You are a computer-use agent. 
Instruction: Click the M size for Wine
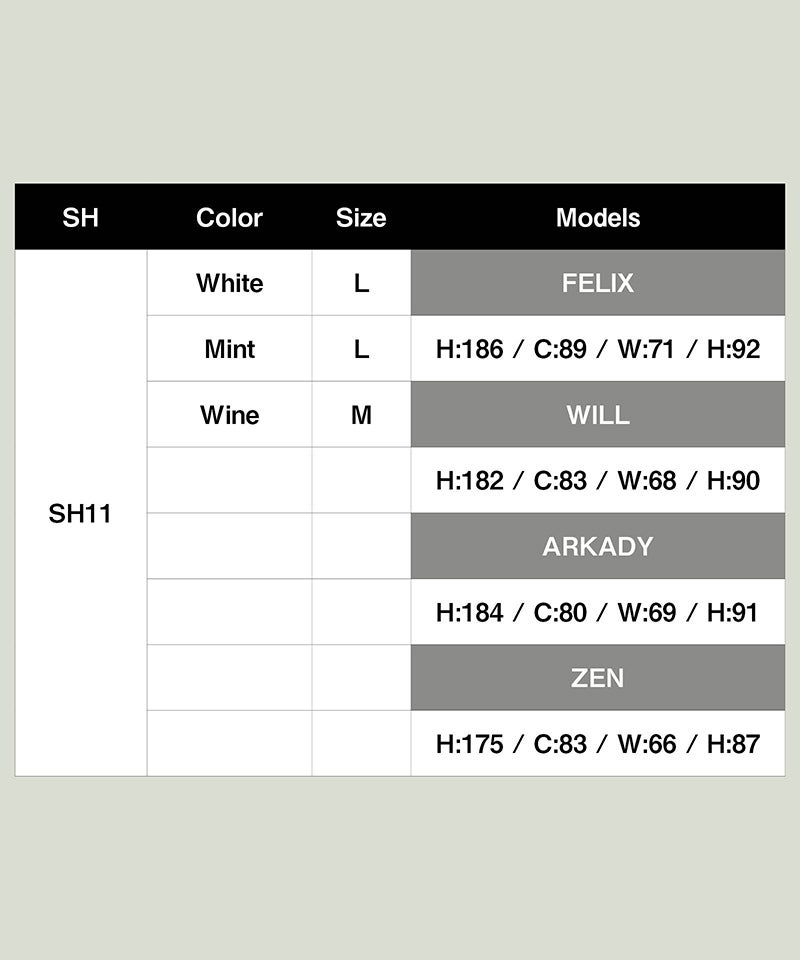[361, 415]
